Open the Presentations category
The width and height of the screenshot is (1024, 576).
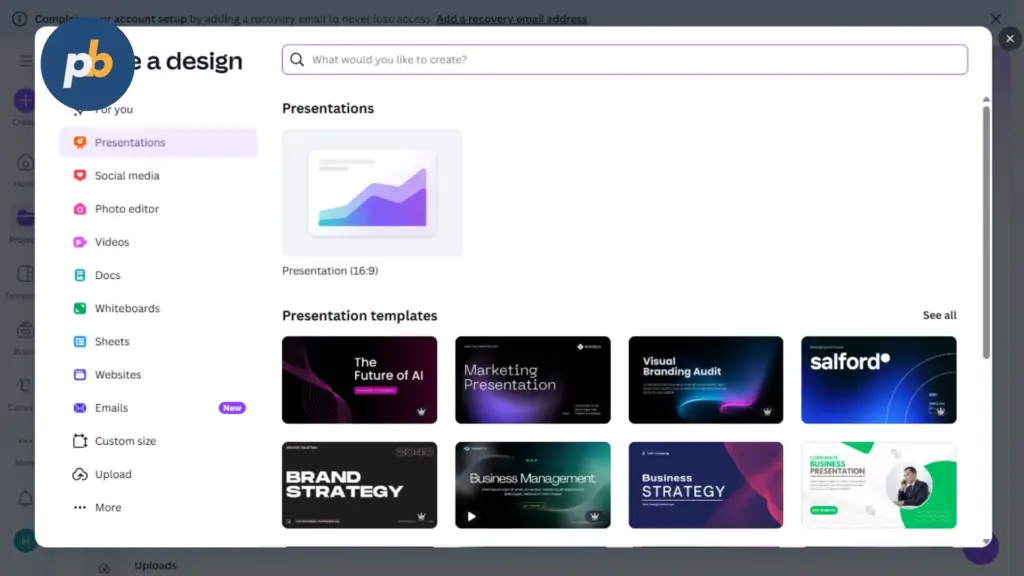(158, 142)
